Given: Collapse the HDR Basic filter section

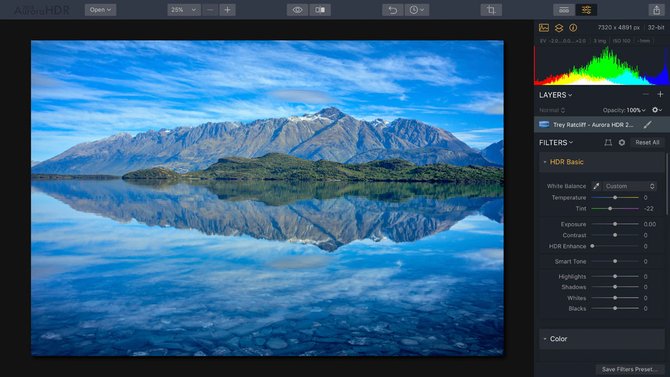Looking at the screenshot, I should coord(602,162).
